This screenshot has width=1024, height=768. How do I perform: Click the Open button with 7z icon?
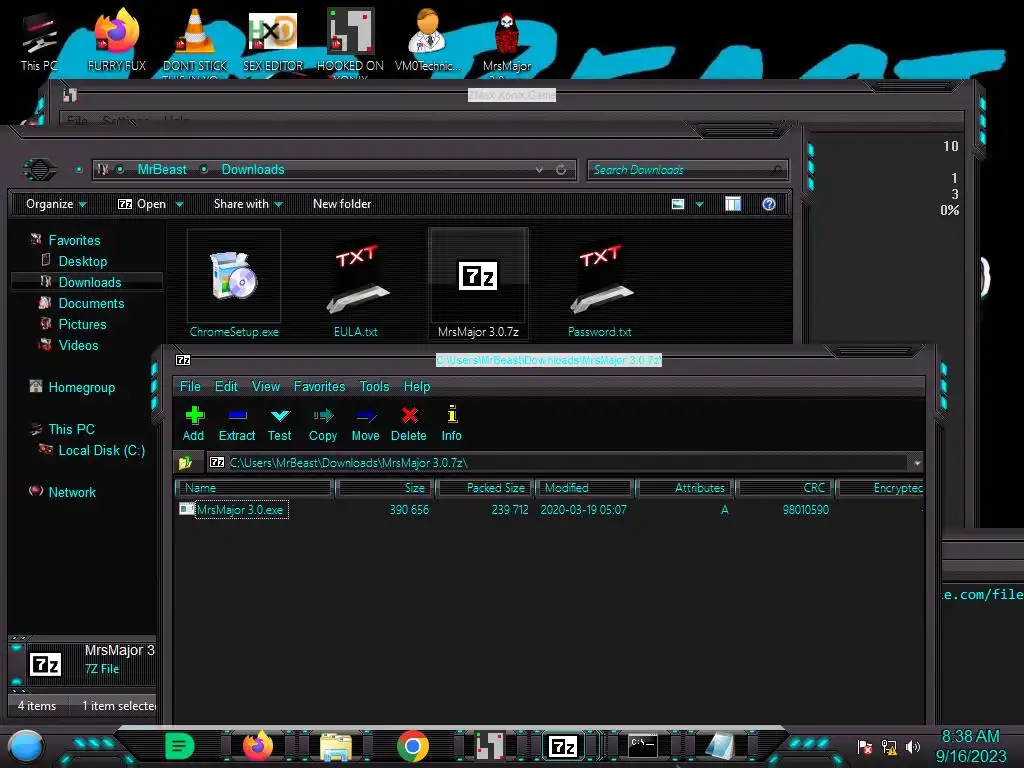pos(142,204)
